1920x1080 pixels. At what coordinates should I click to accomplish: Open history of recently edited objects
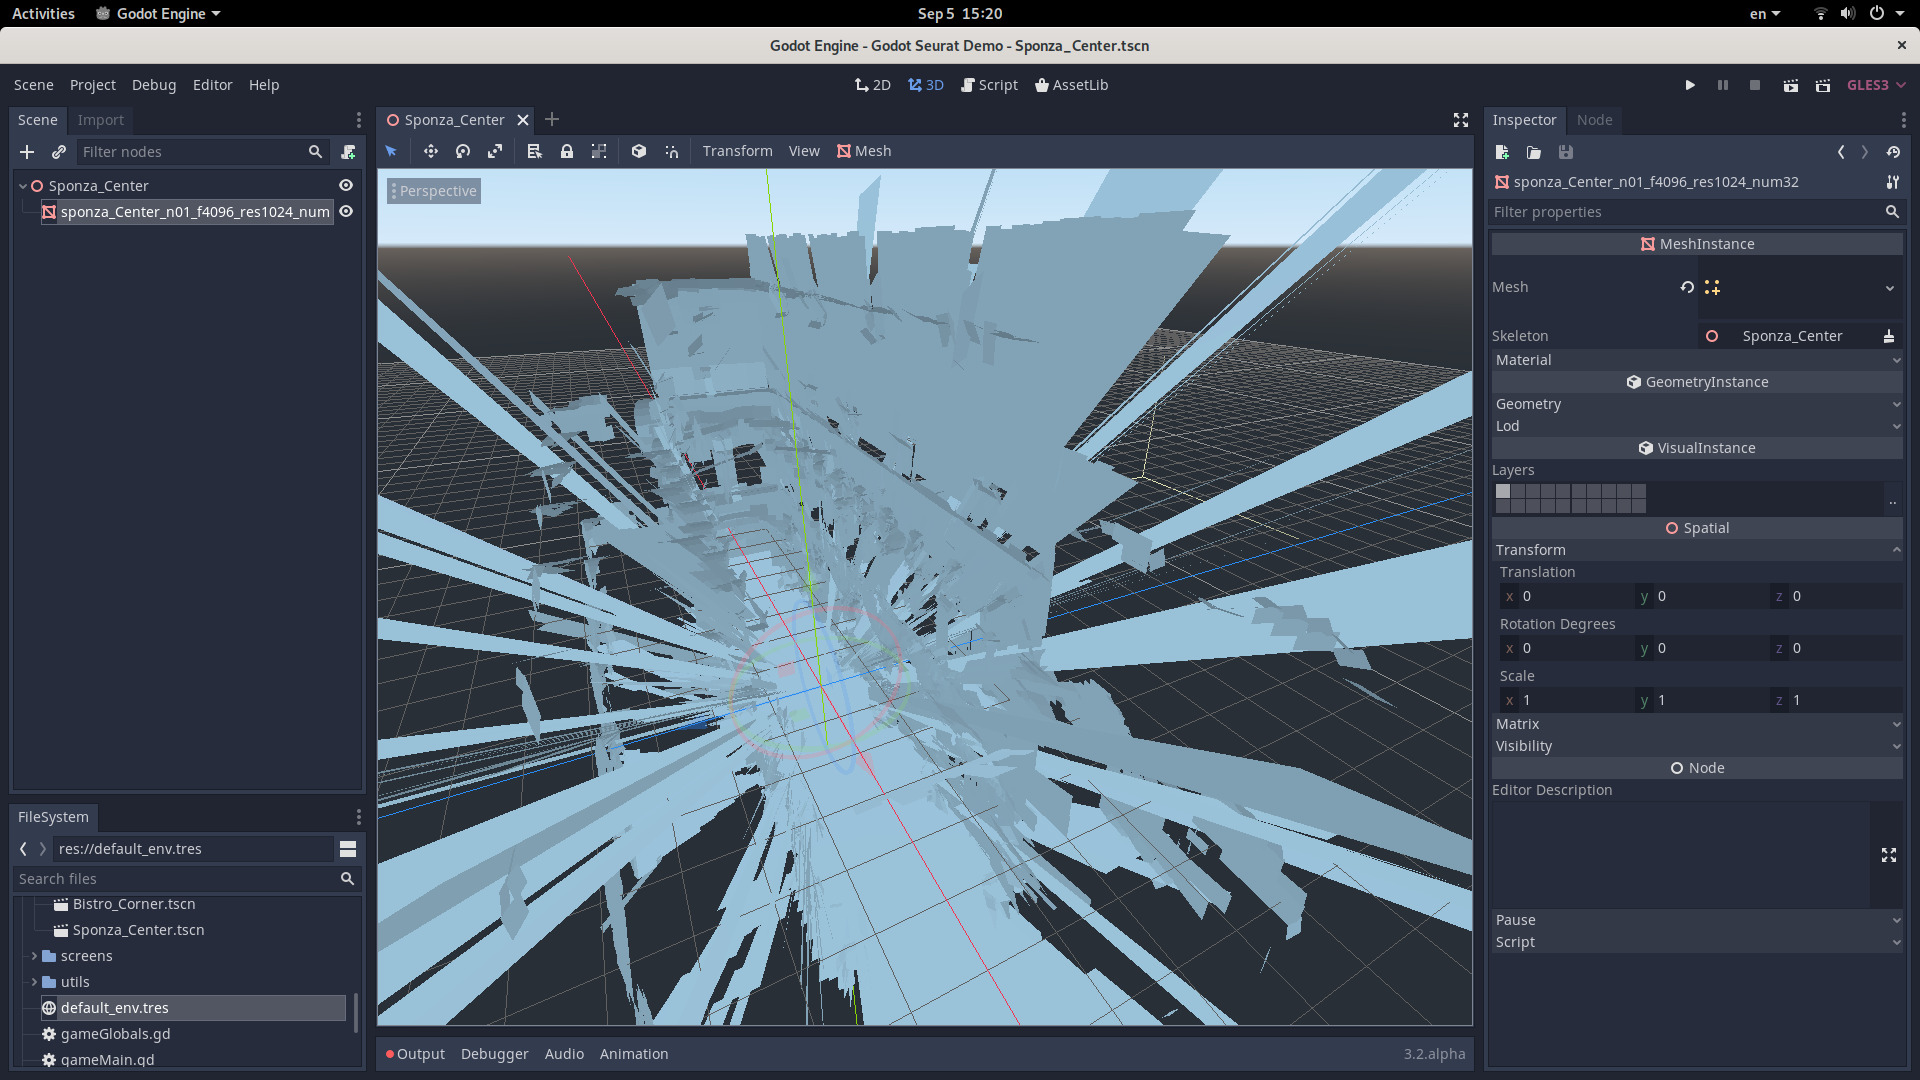pos(1893,152)
